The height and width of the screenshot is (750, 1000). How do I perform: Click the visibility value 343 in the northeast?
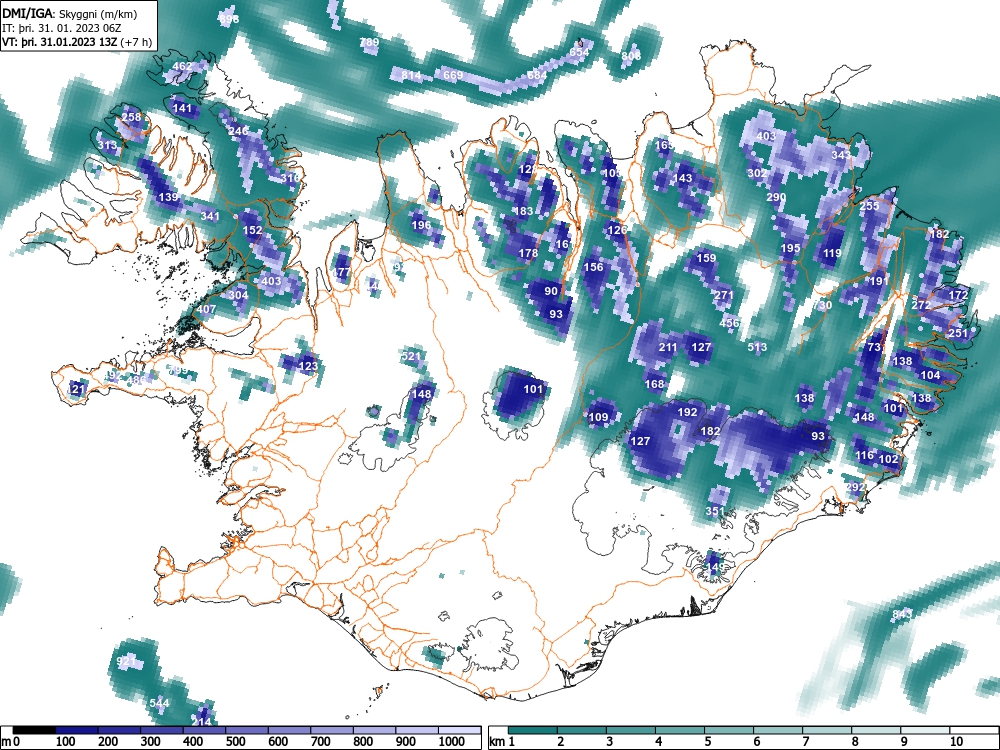(841, 155)
